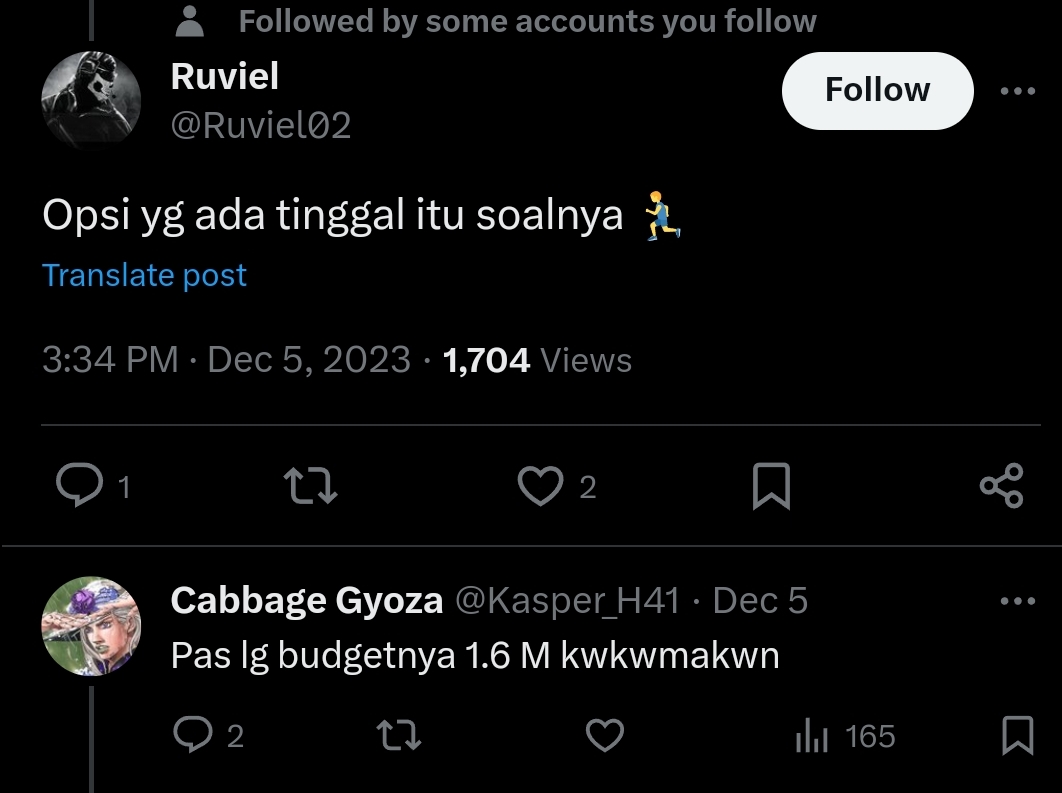The image size is (1062, 793).
Task: Open the @Kasper_H41 profile handle
Action: pyautogui.click(x=568, y=601)
